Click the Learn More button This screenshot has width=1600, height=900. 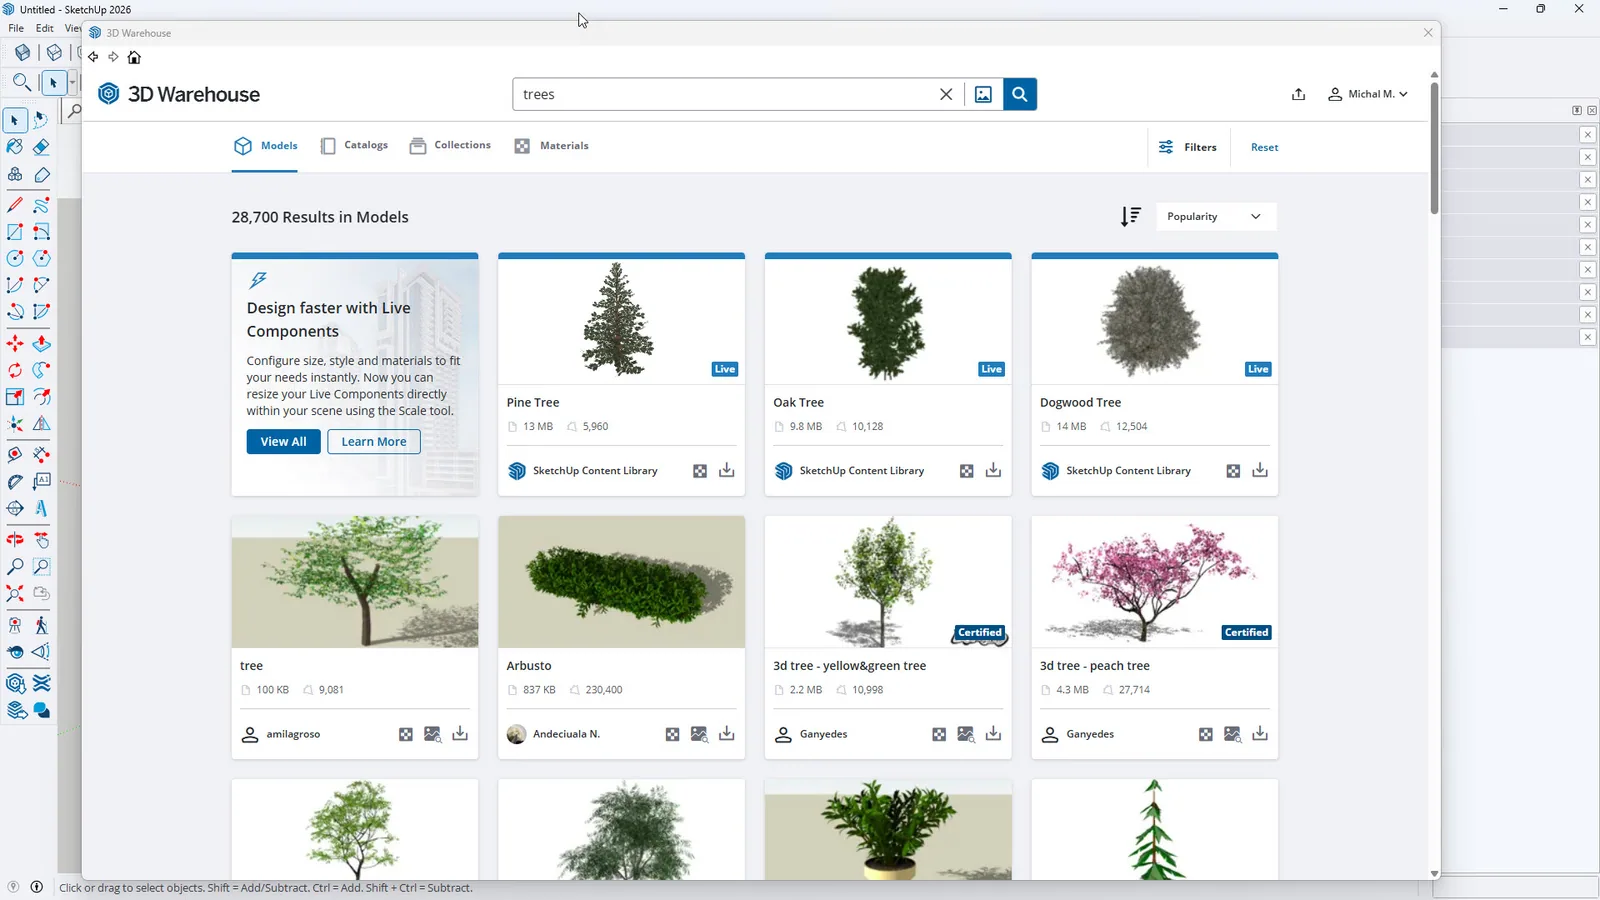pos(374,442)
